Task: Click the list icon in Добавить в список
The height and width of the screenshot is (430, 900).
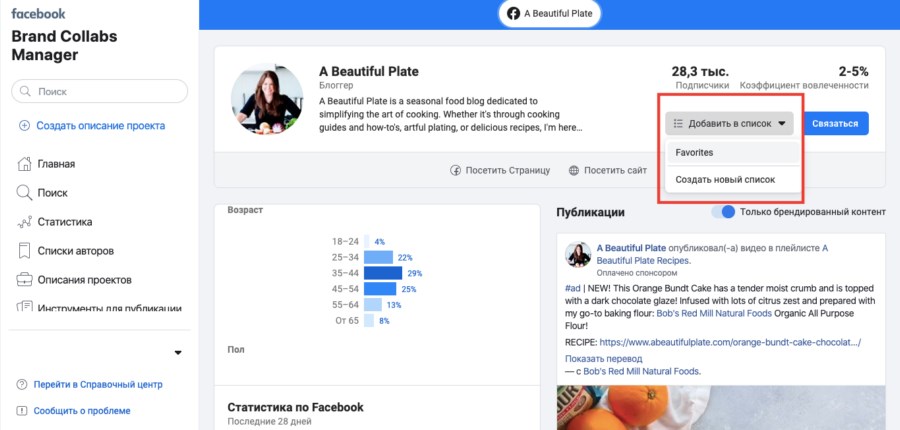Action: [x=678, y=123]
